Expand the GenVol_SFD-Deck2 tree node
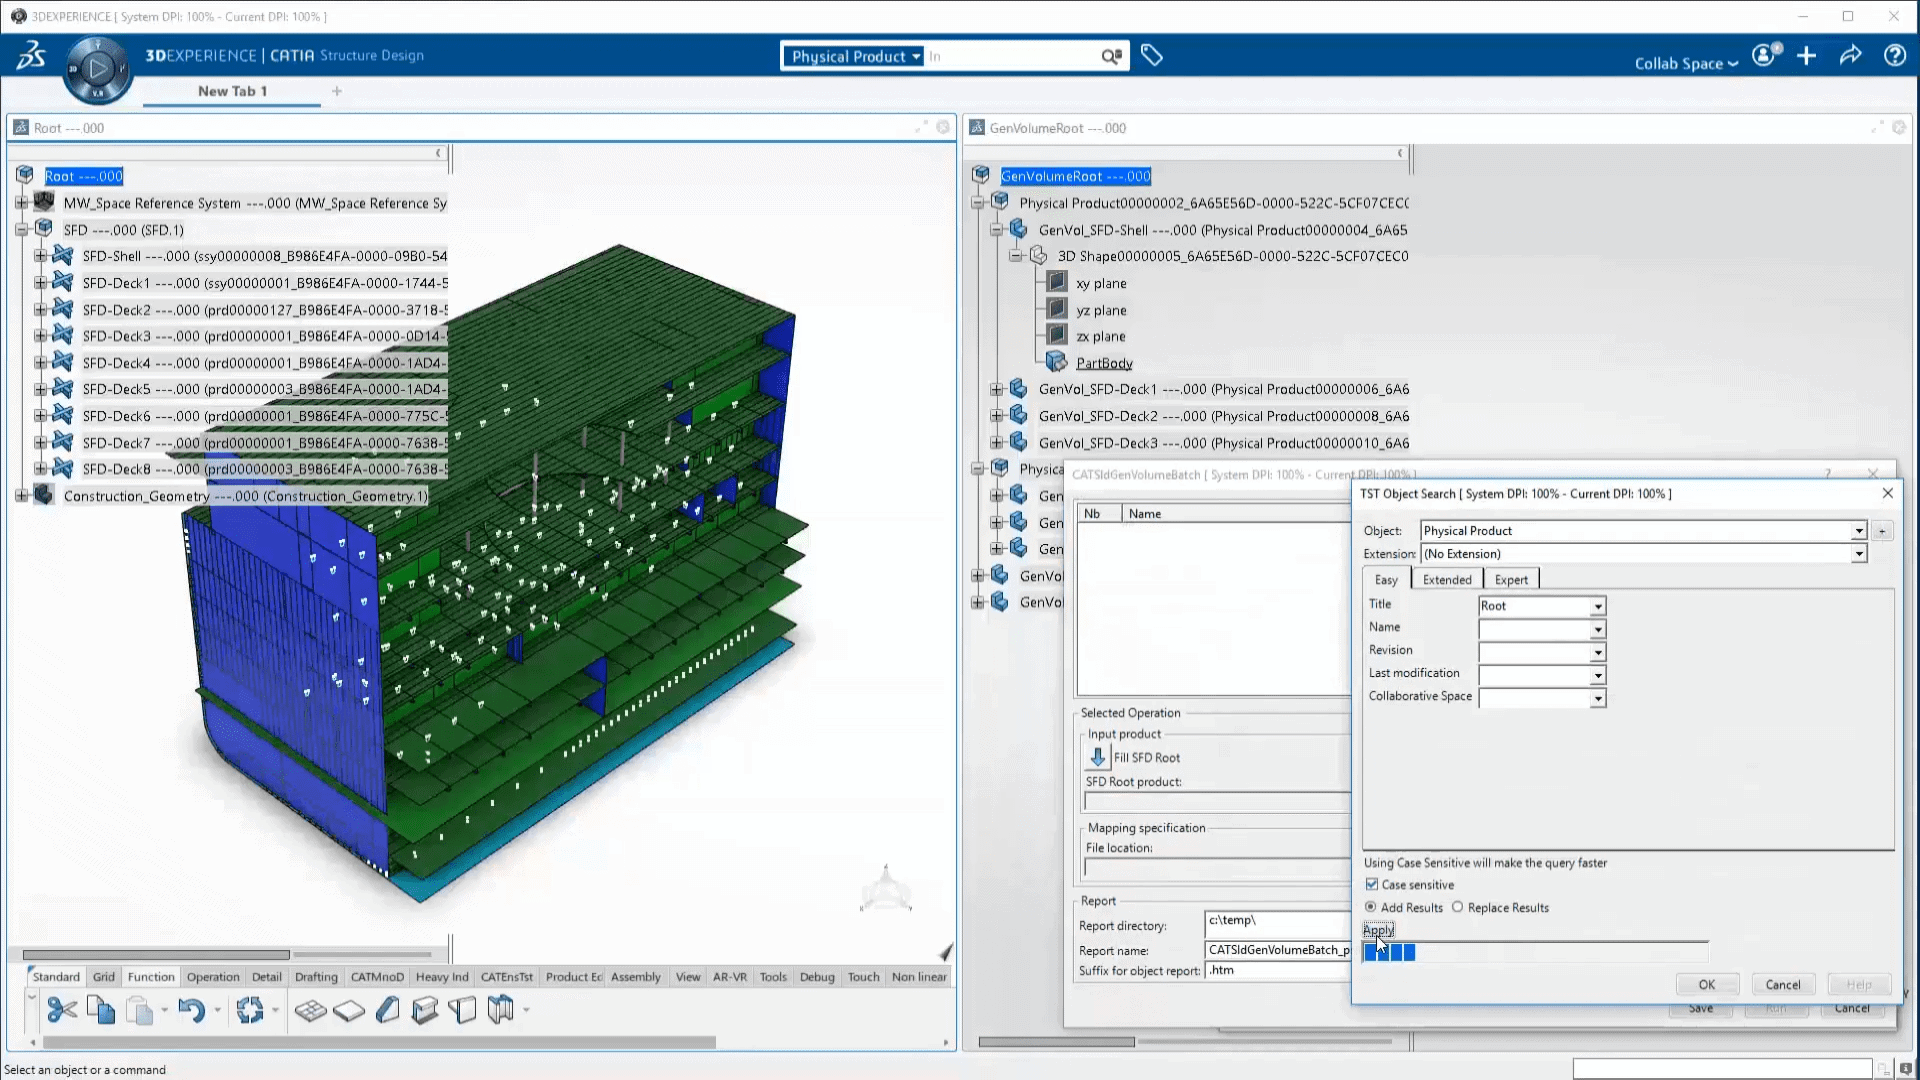 [x=996, y=415]
